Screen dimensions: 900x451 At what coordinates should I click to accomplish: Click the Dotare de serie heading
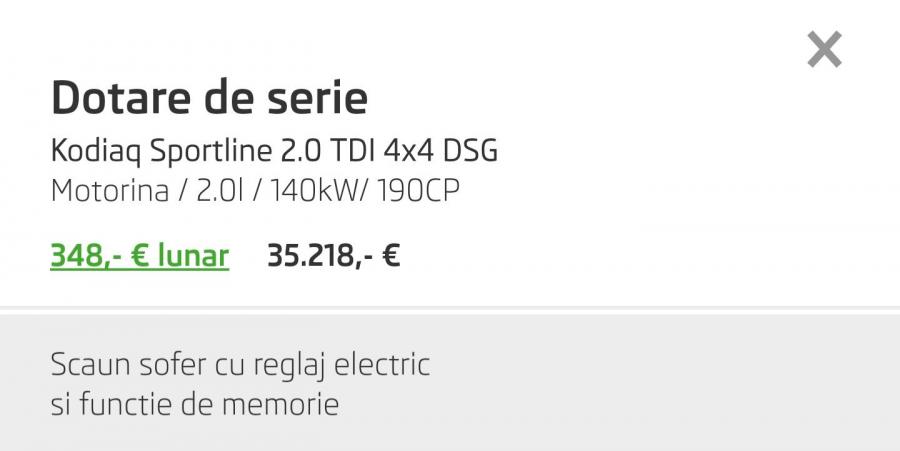click(x=209, y=98)
